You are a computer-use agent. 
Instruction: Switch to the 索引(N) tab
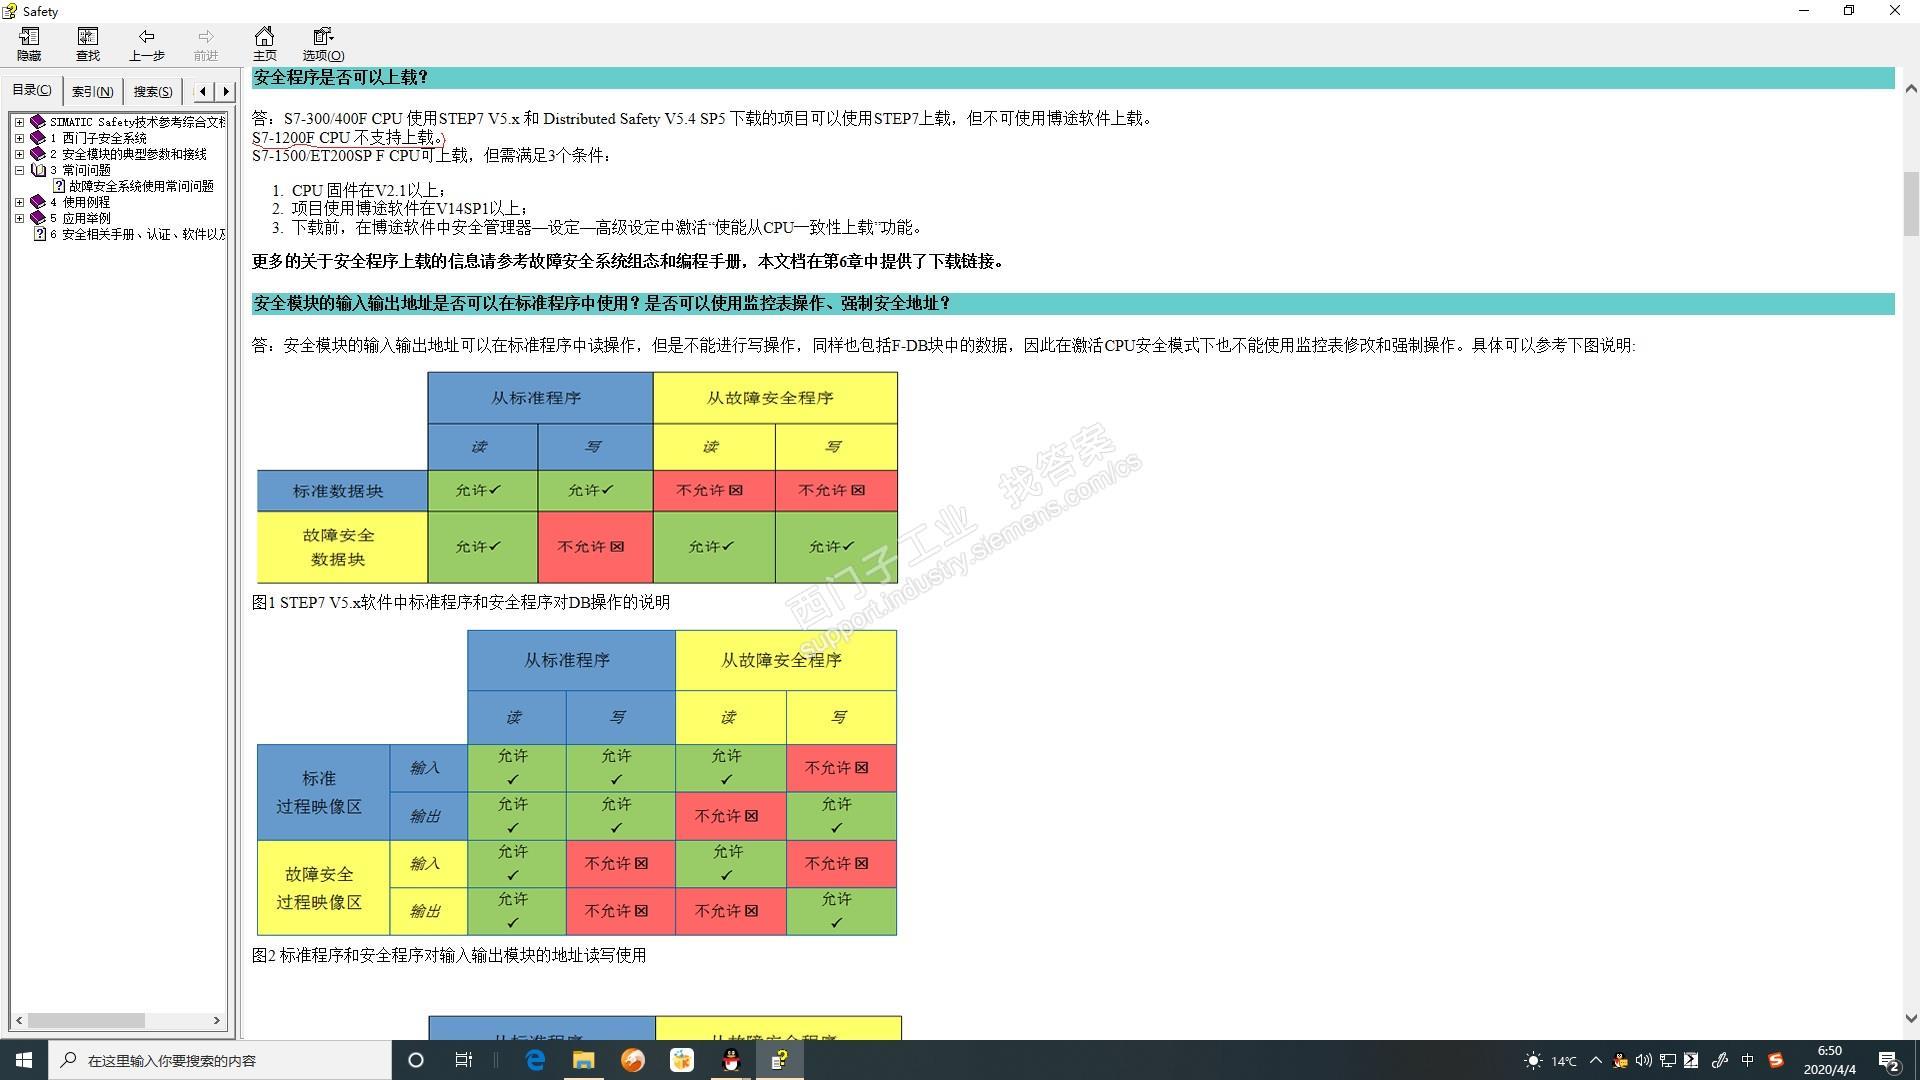92,91
